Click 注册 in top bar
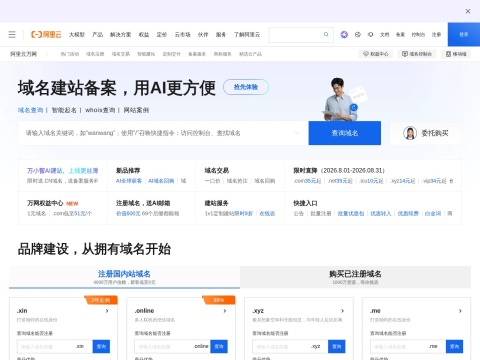The height and width of the screenshot is (360, 480). (436, 34)
